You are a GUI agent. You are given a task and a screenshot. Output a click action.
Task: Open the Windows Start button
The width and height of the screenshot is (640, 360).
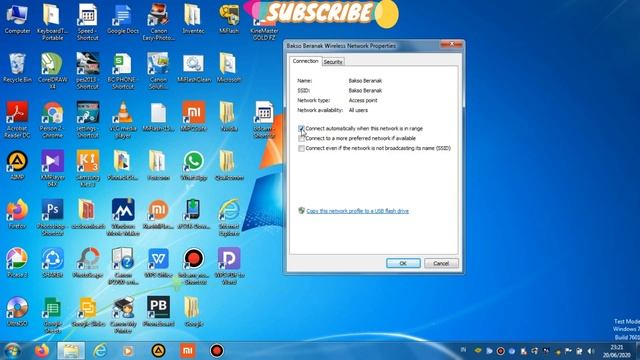tap(12, 351)
